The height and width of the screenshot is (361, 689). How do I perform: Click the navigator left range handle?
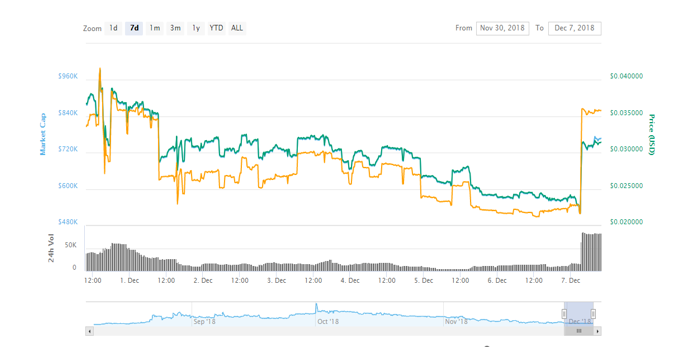(564, 314)
